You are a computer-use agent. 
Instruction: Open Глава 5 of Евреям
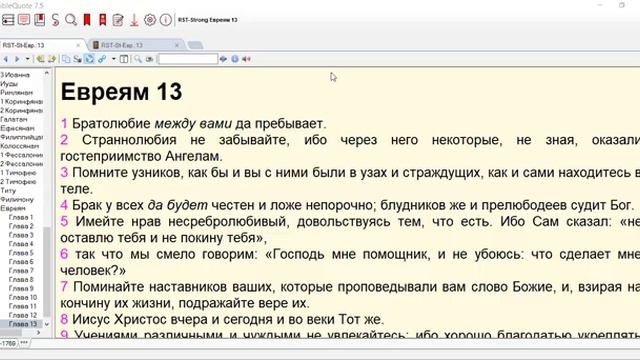21,253
